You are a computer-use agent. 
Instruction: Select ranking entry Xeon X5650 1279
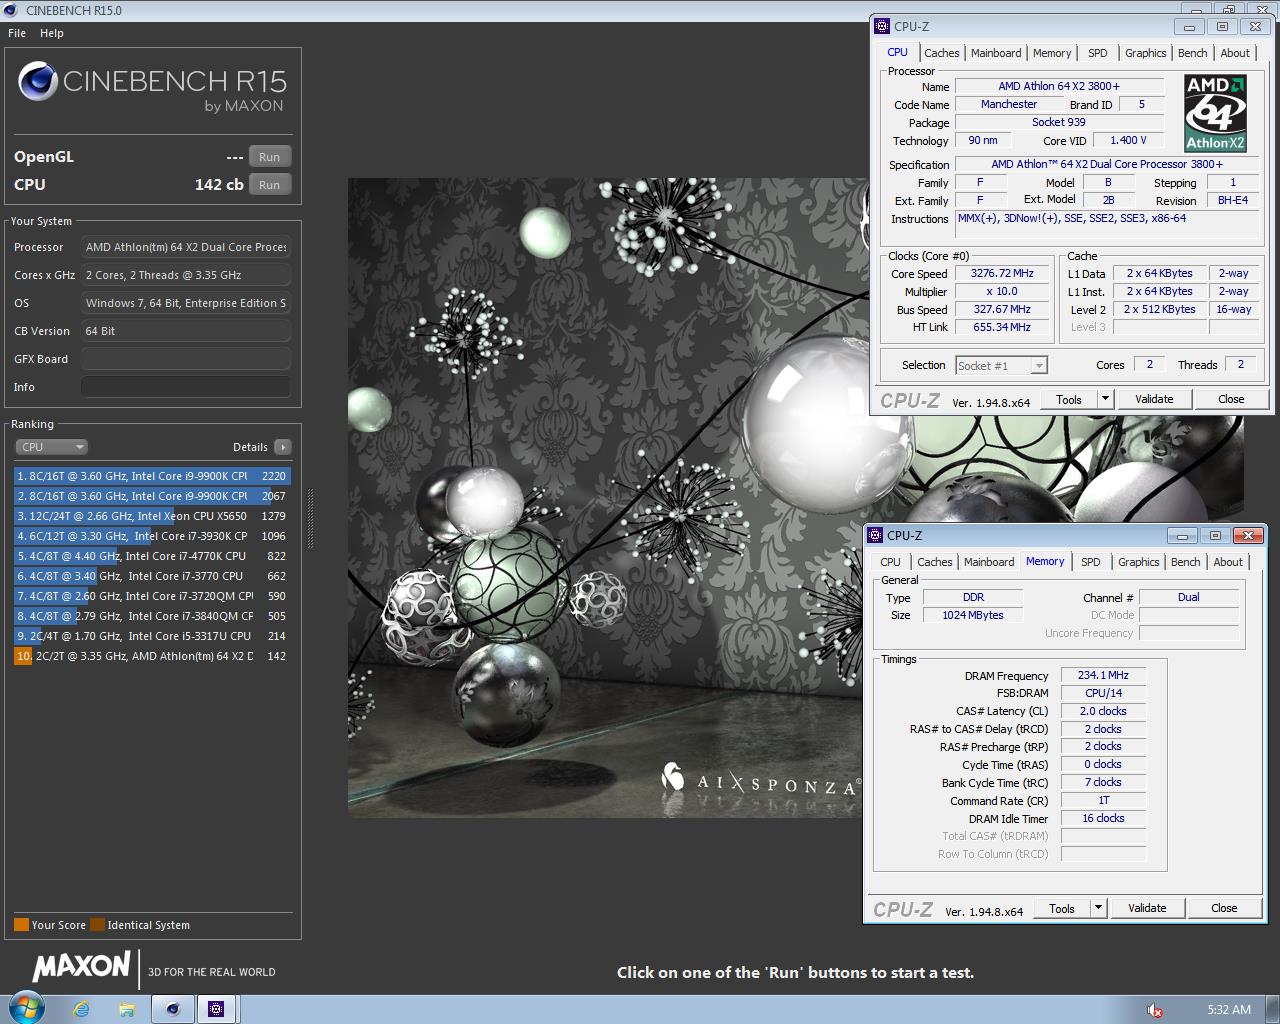coord(152,516)
